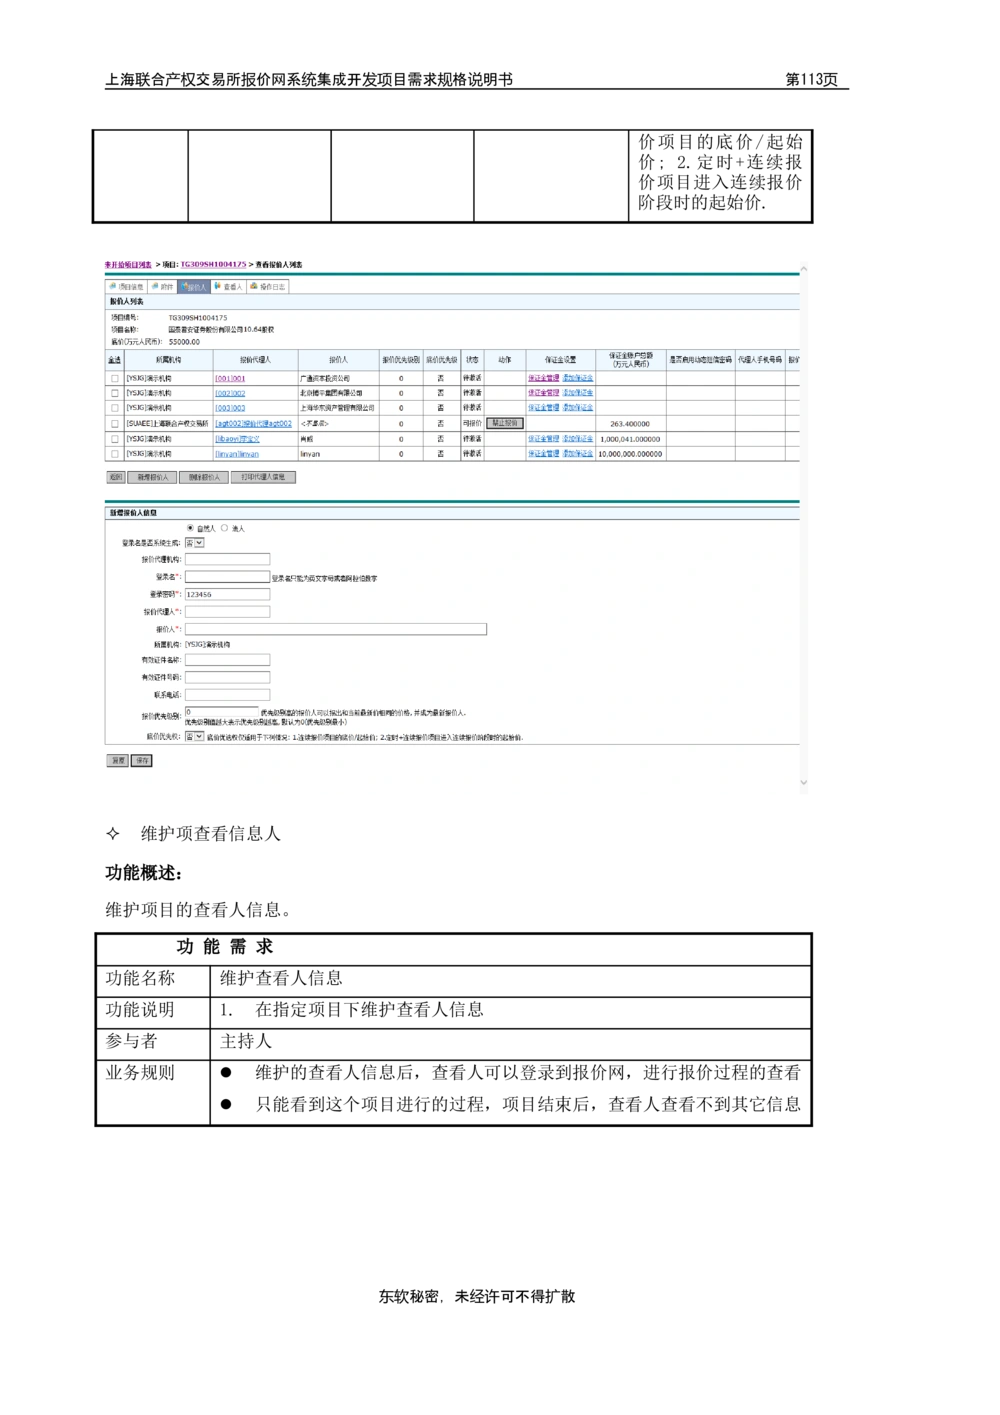Open 登录名是否系统生成 dropdown

195,543
